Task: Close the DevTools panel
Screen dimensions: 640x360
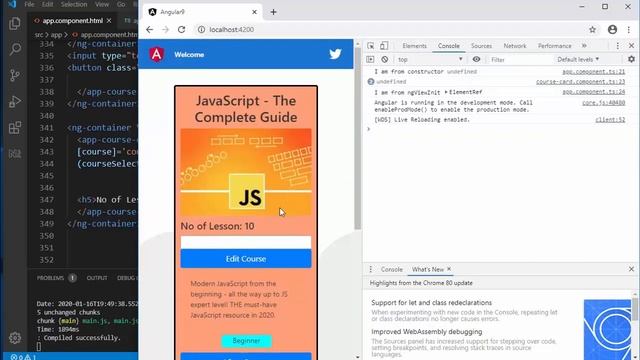Action: [x=631, y=46]
